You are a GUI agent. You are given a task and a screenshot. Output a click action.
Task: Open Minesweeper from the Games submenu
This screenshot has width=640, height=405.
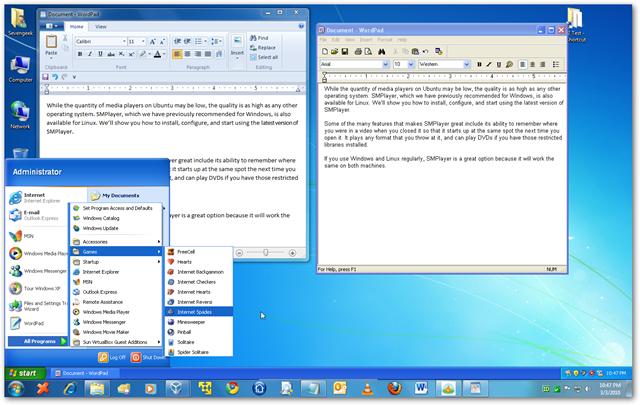pos(195,323)
